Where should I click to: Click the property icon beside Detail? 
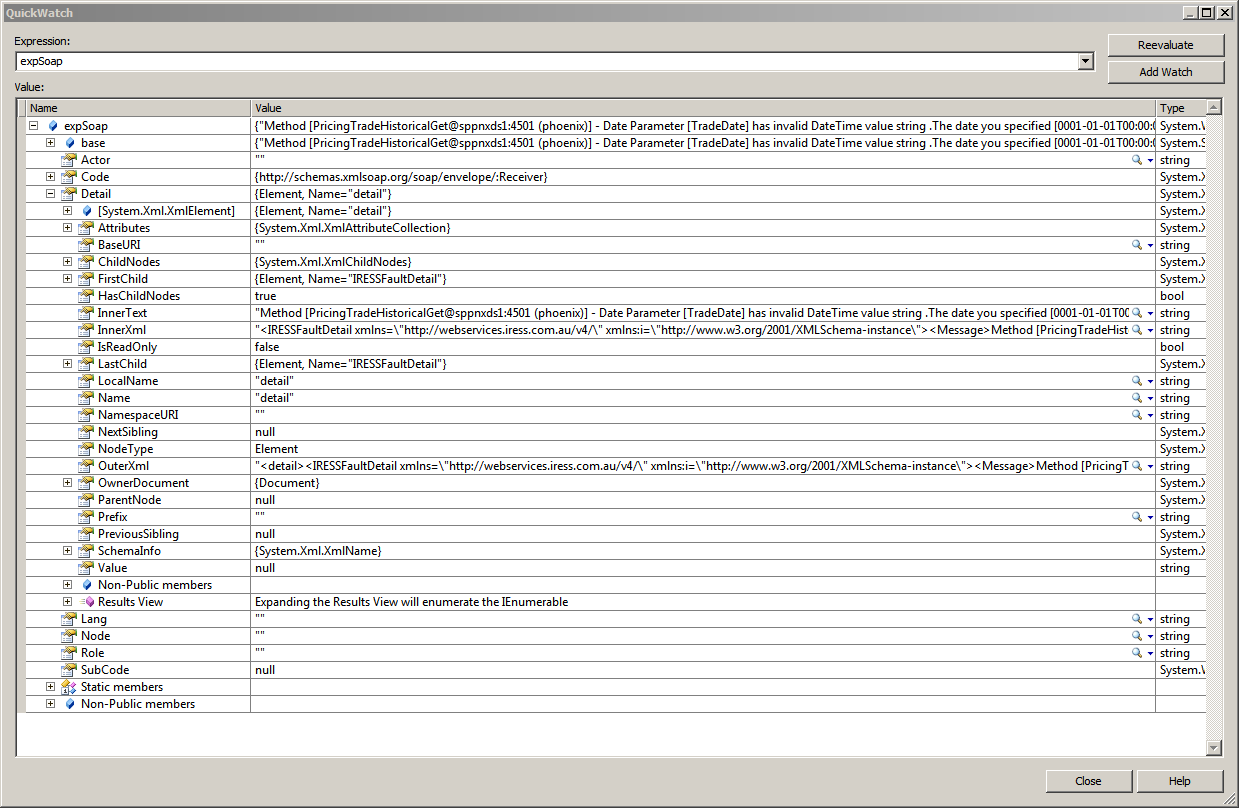point(69,194)
